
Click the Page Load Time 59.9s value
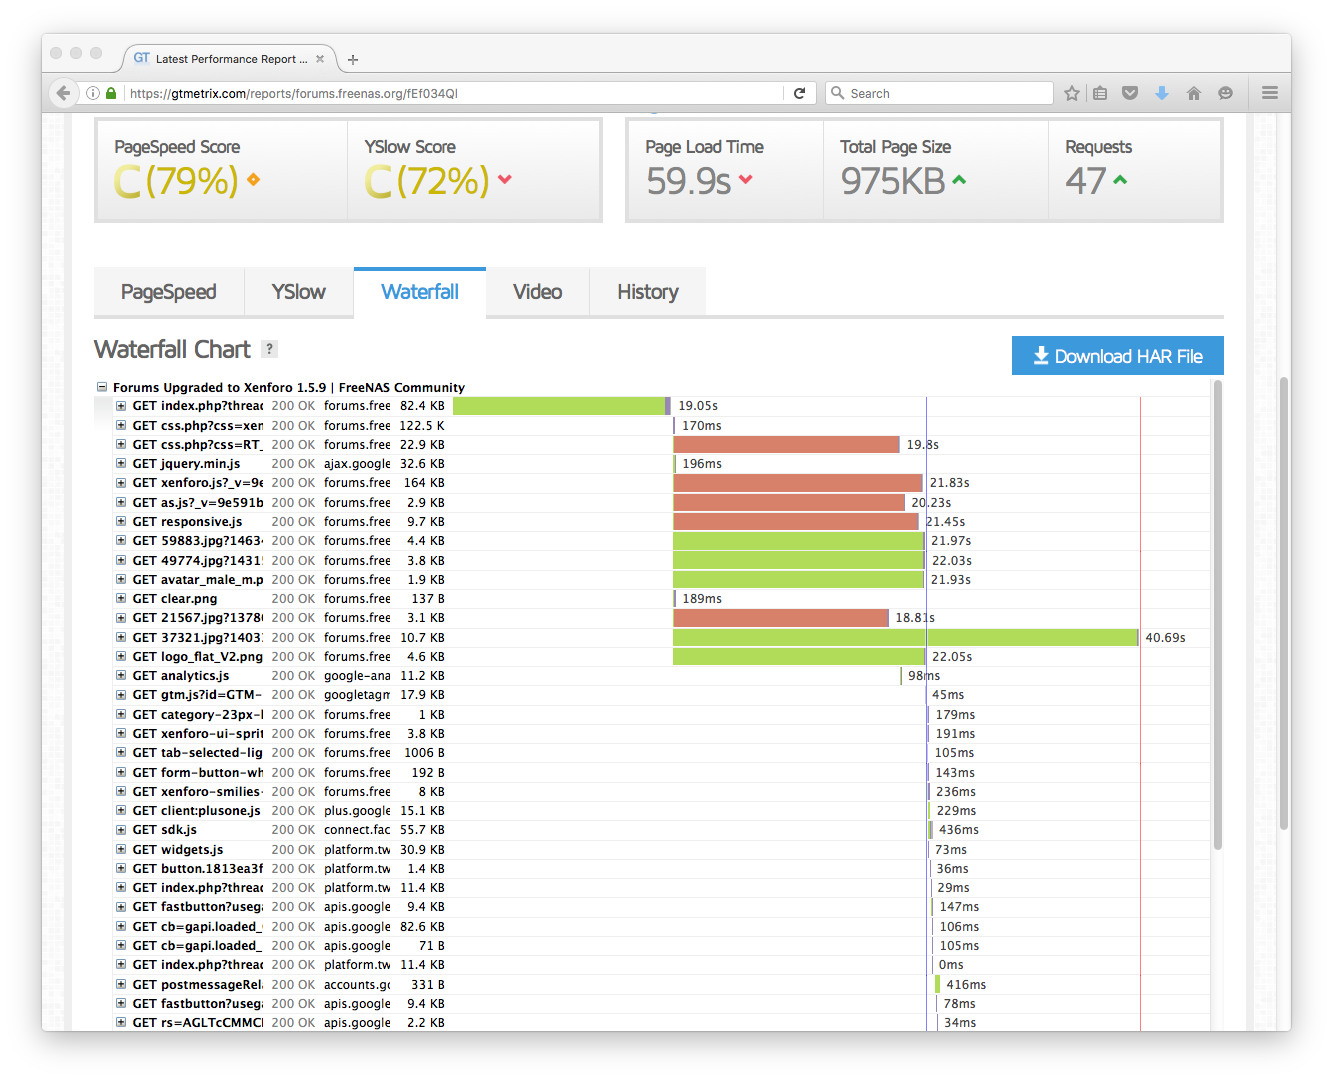pos(689,181)
